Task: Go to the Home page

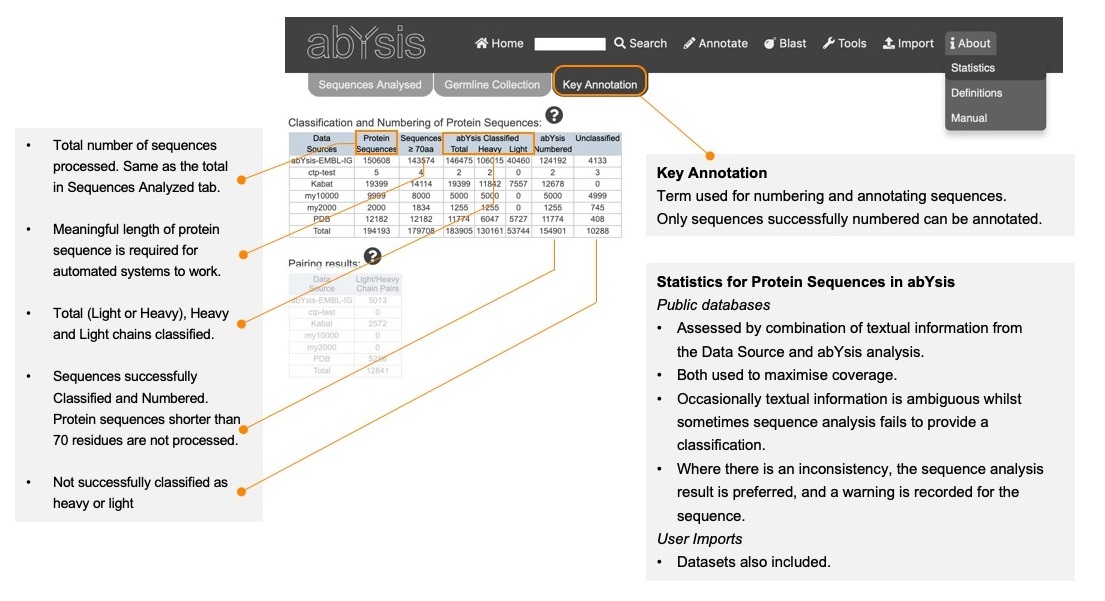Action: tap(499, 43)
